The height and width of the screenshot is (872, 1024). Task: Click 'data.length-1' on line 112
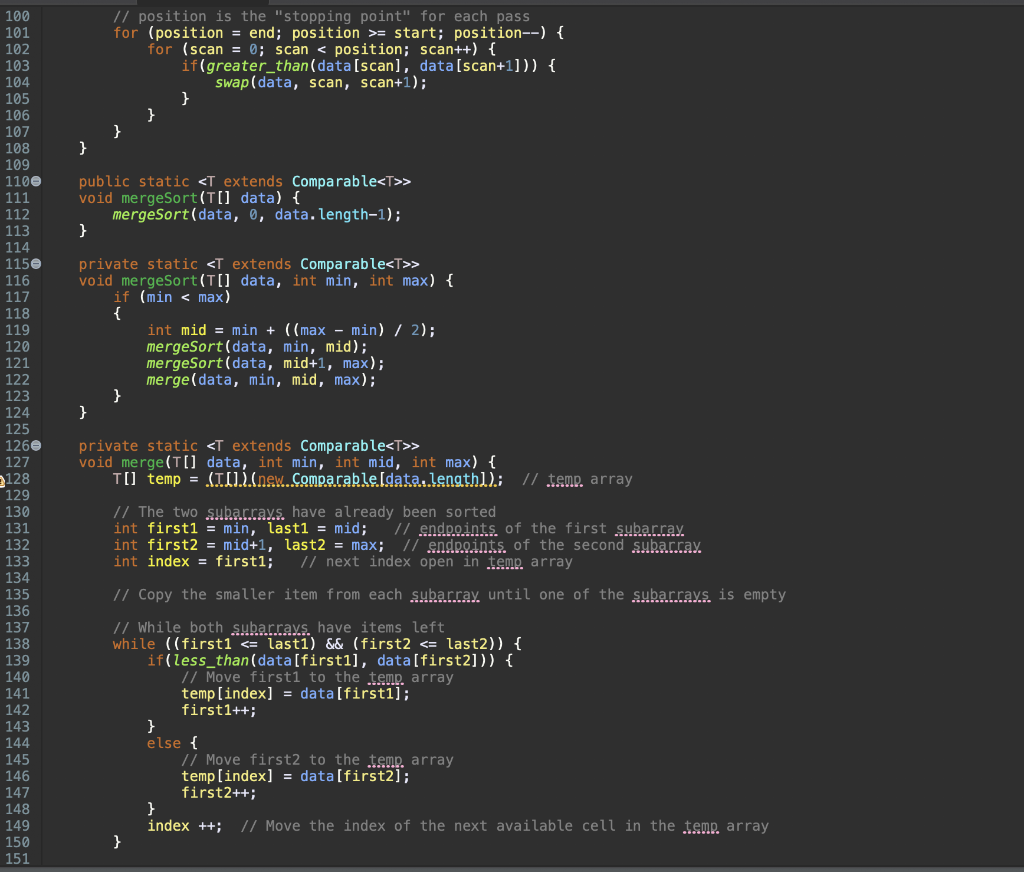332,215
